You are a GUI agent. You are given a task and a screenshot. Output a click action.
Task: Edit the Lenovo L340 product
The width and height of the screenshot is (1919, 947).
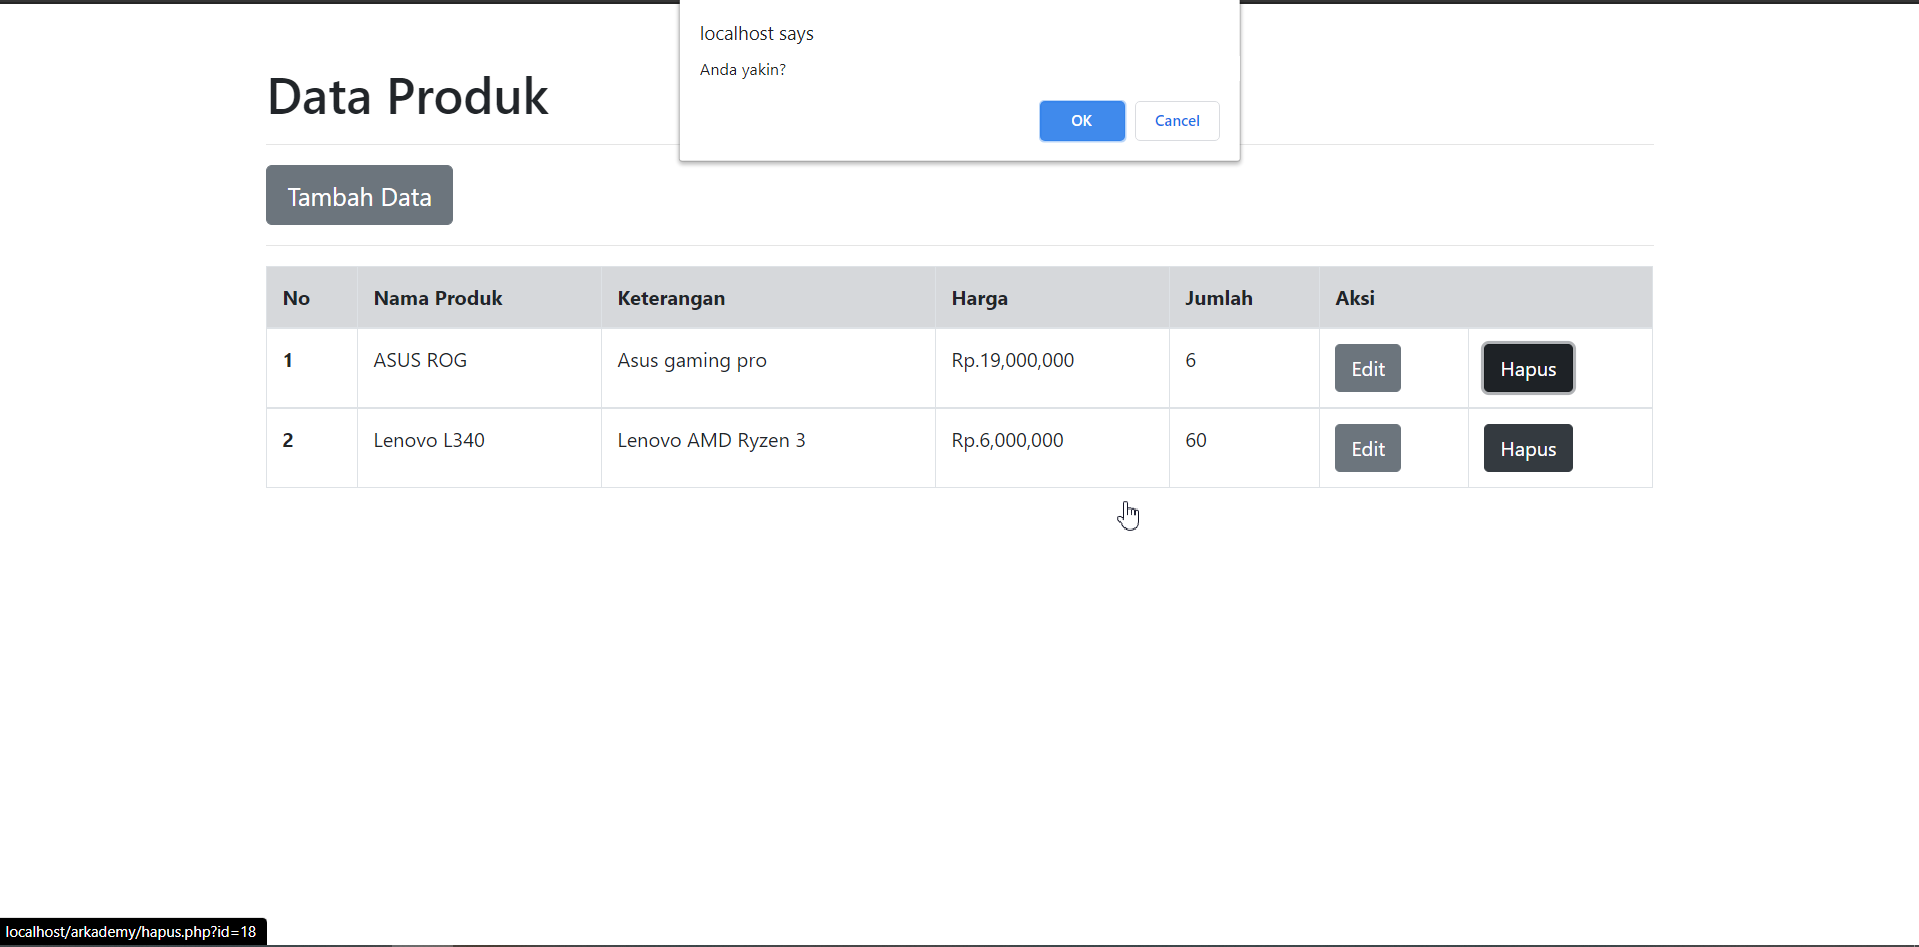(1367, 447)
